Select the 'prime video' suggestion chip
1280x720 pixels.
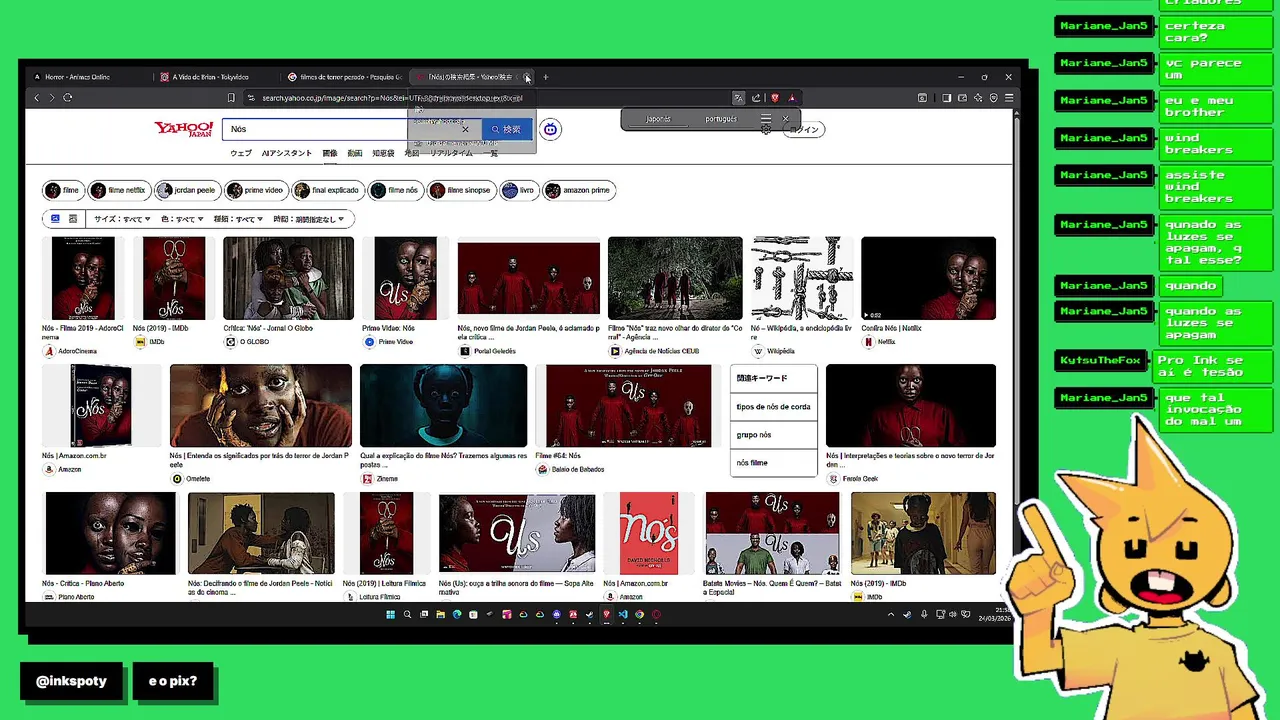click(255, 190)
